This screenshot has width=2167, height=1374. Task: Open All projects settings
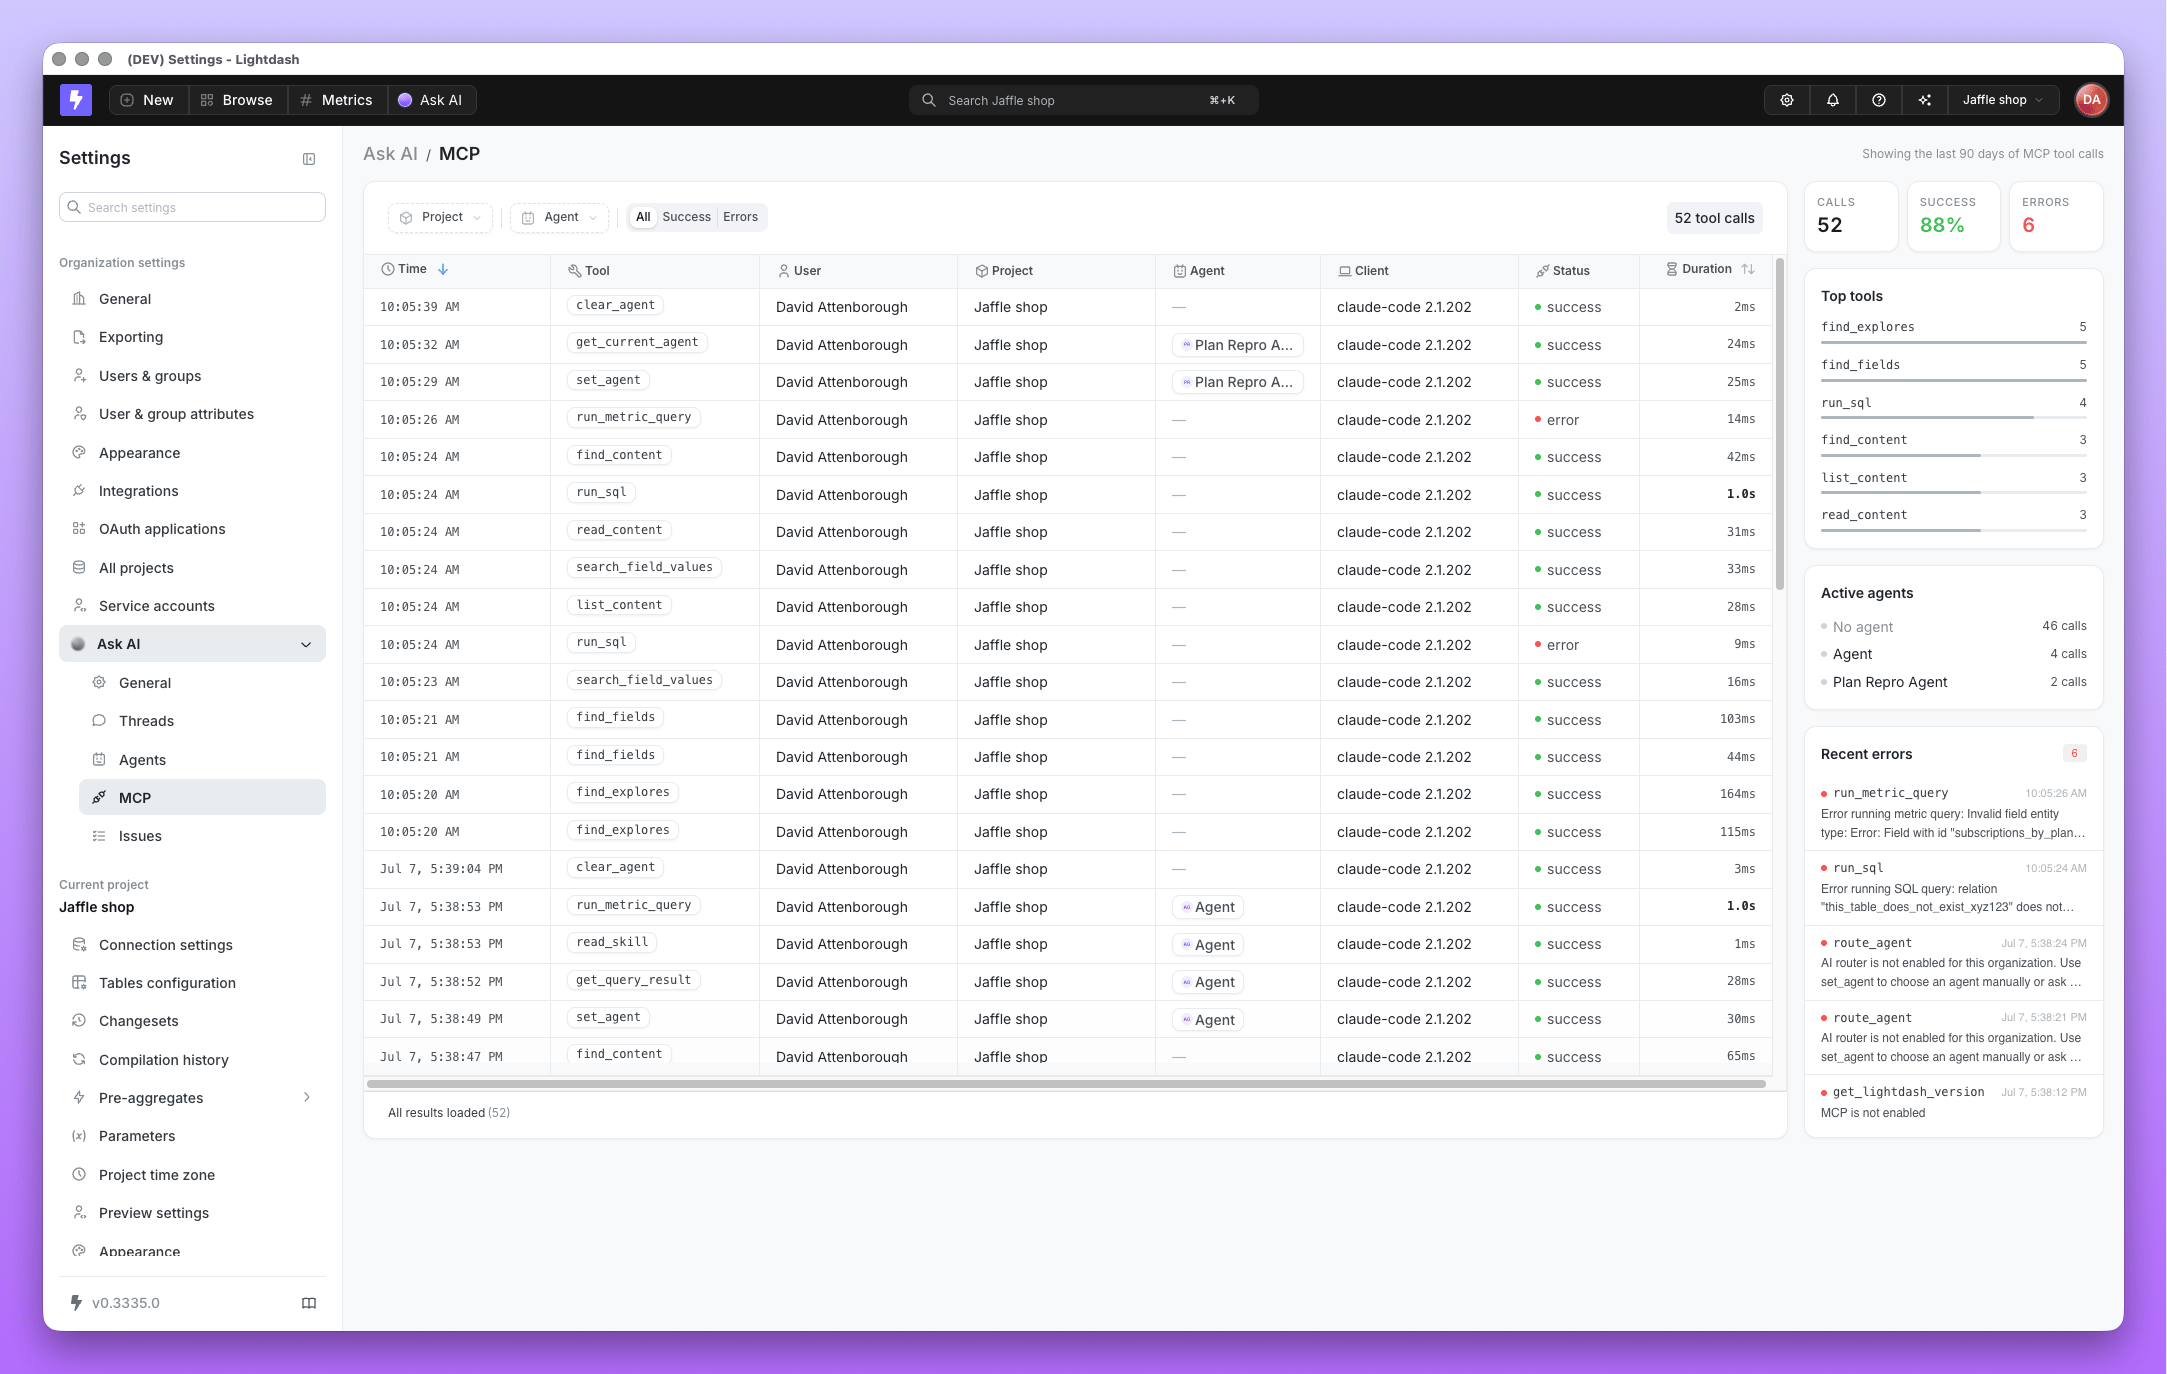click(192, 568)
